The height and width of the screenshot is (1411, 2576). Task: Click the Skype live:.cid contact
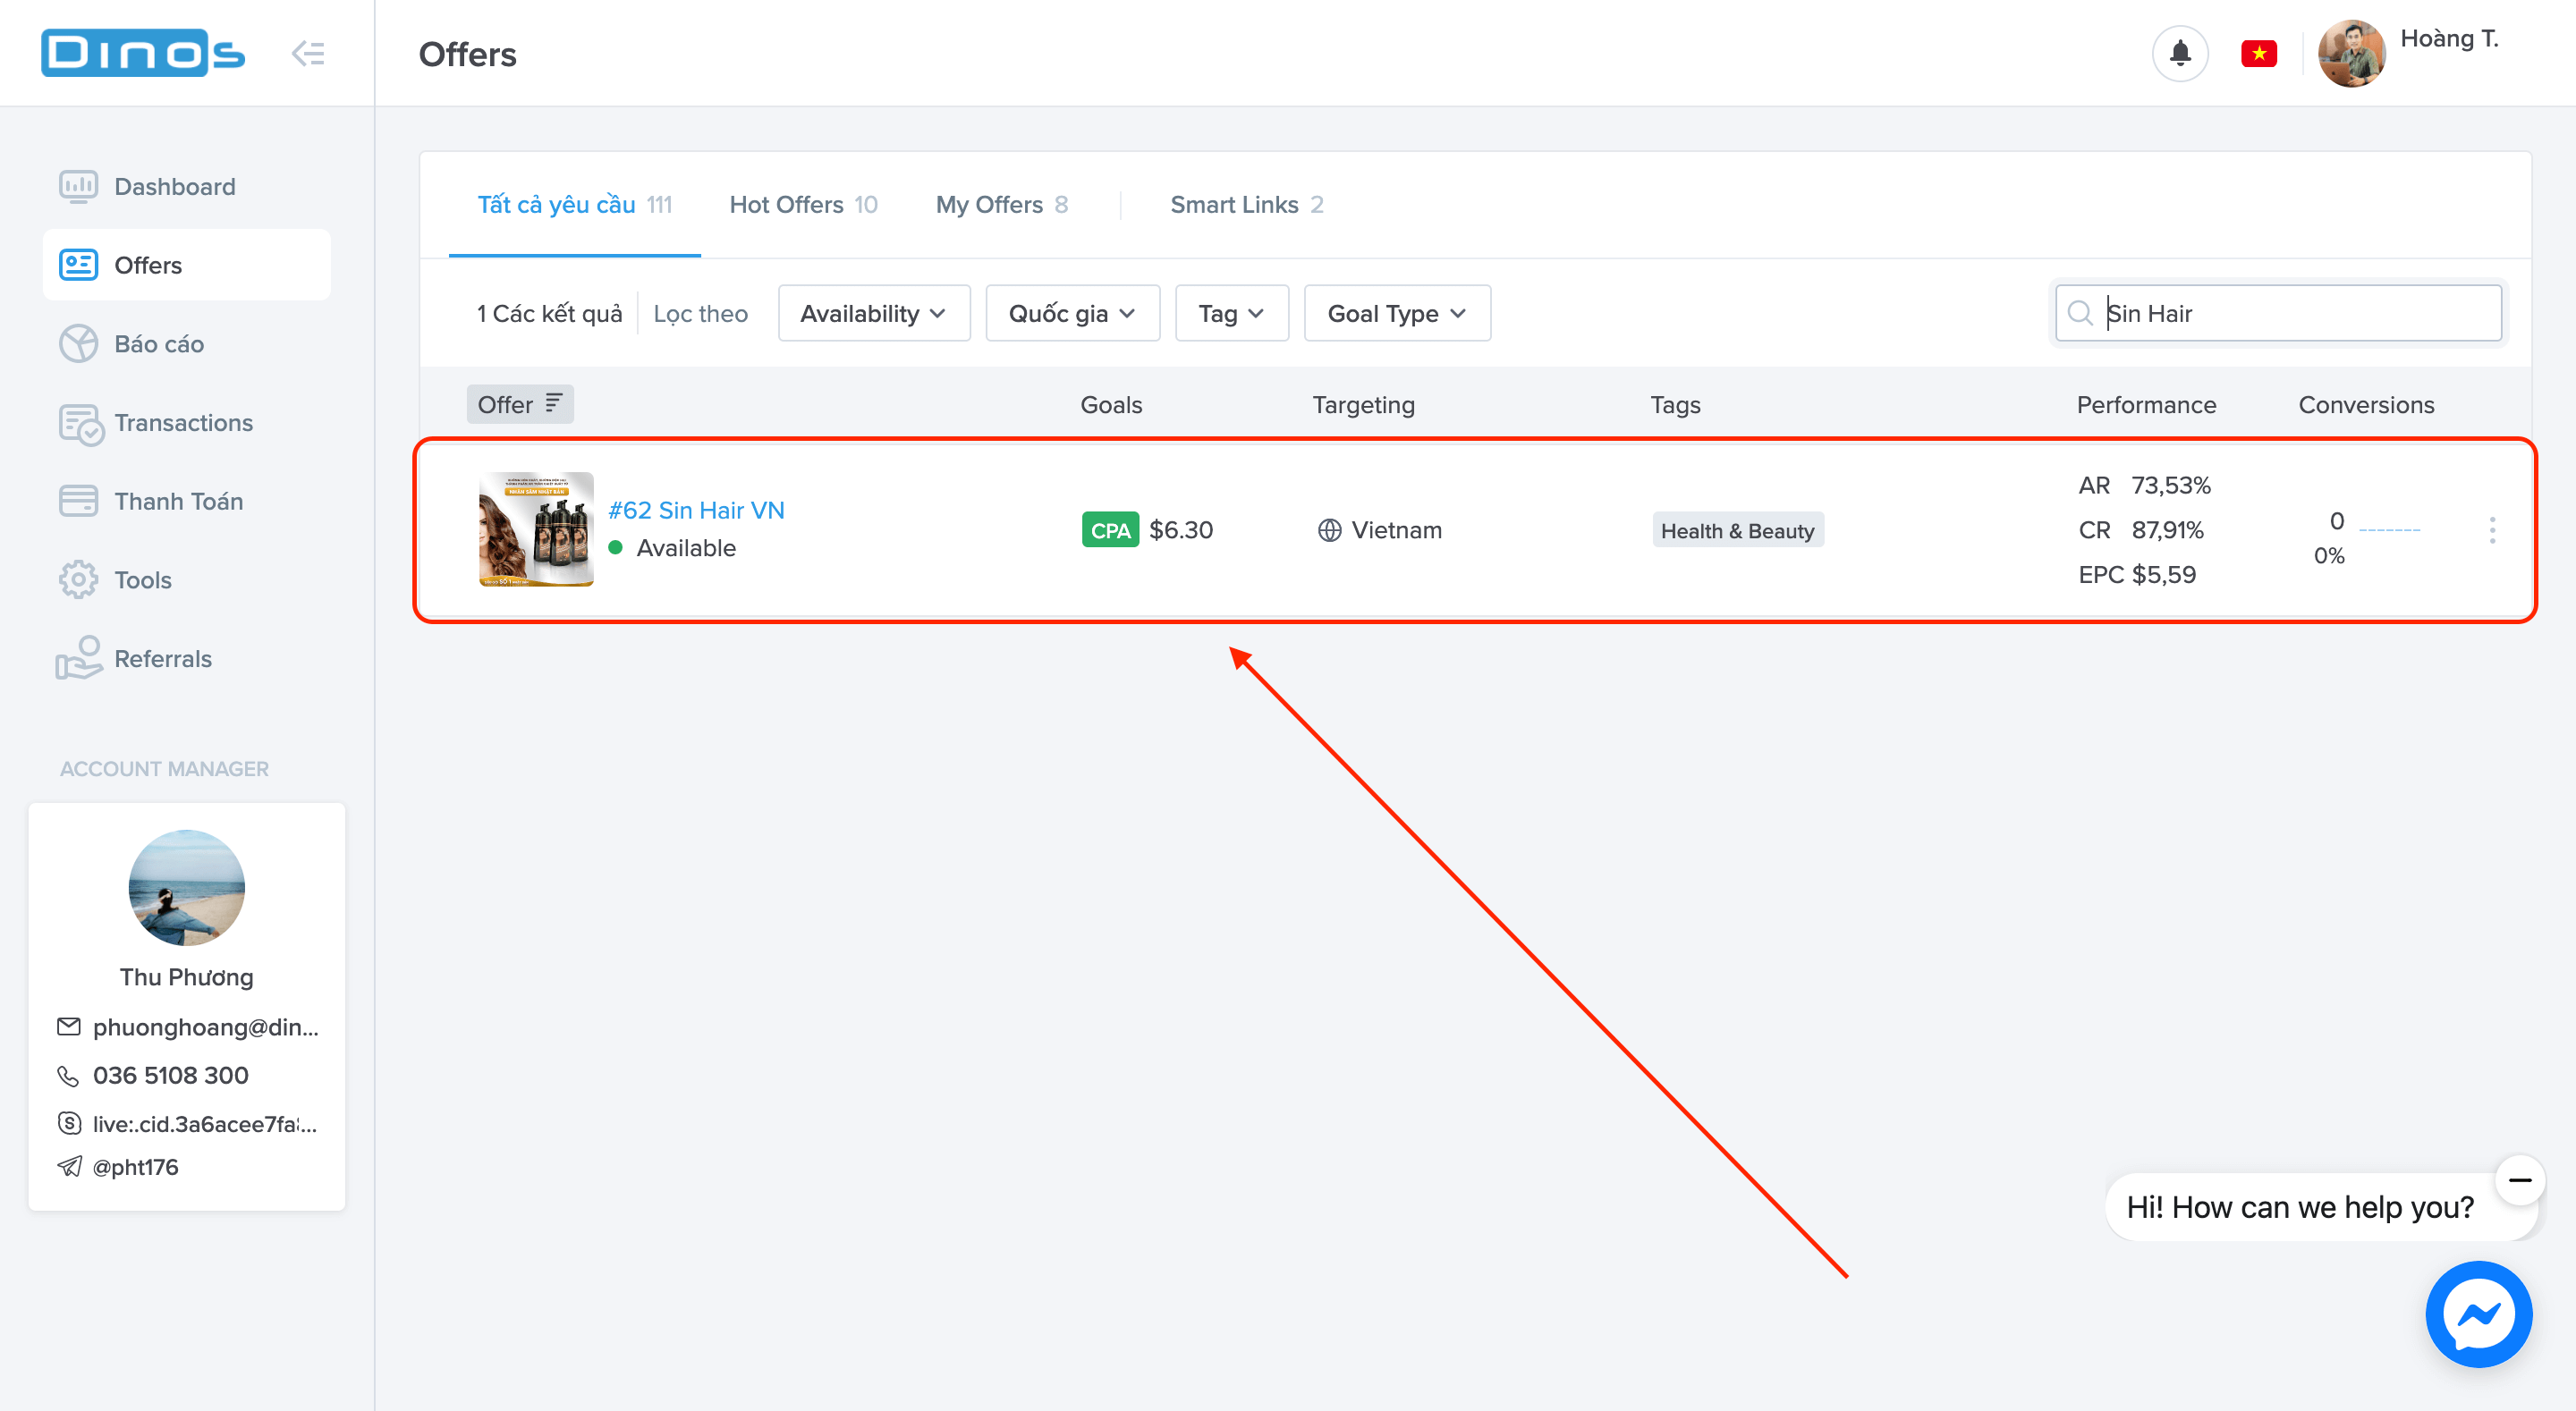tap(205, 1123)
